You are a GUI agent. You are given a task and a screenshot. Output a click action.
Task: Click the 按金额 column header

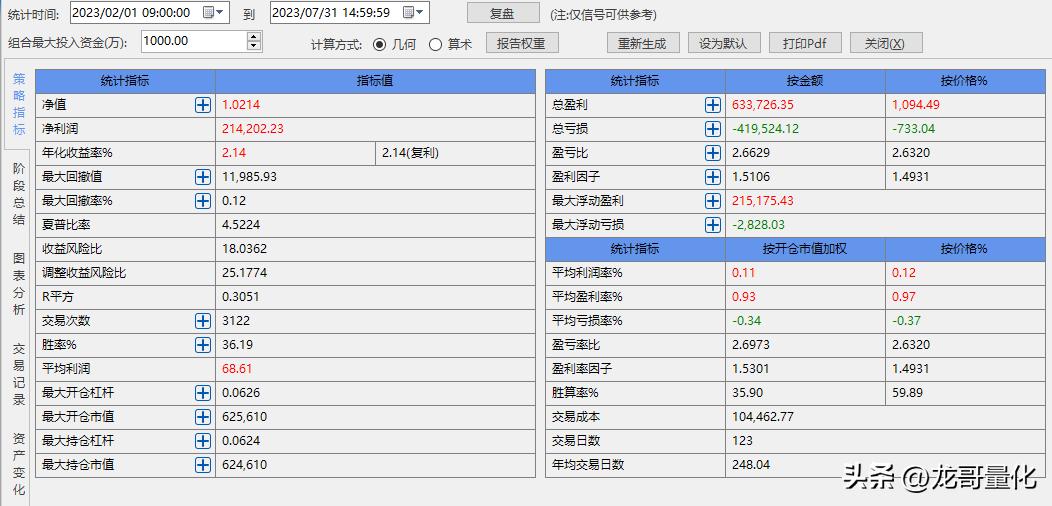tap(805, 81)
